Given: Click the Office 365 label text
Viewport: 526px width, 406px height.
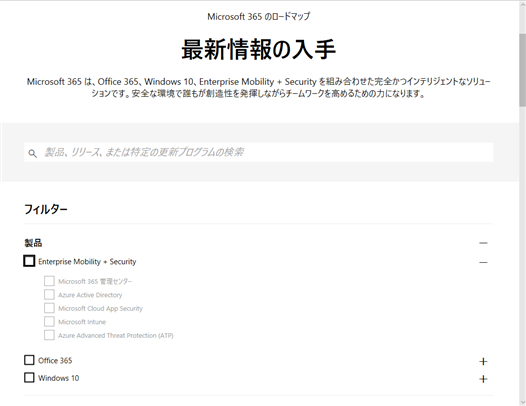Looking at the screenshot, I should [x=55, y=360].
